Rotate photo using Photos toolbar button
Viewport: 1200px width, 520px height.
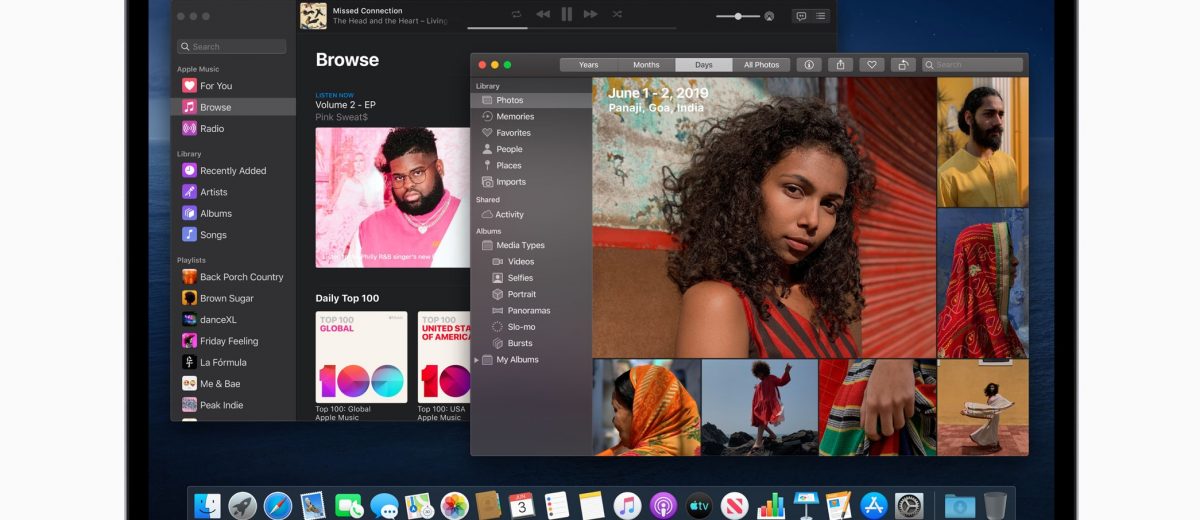903,65
